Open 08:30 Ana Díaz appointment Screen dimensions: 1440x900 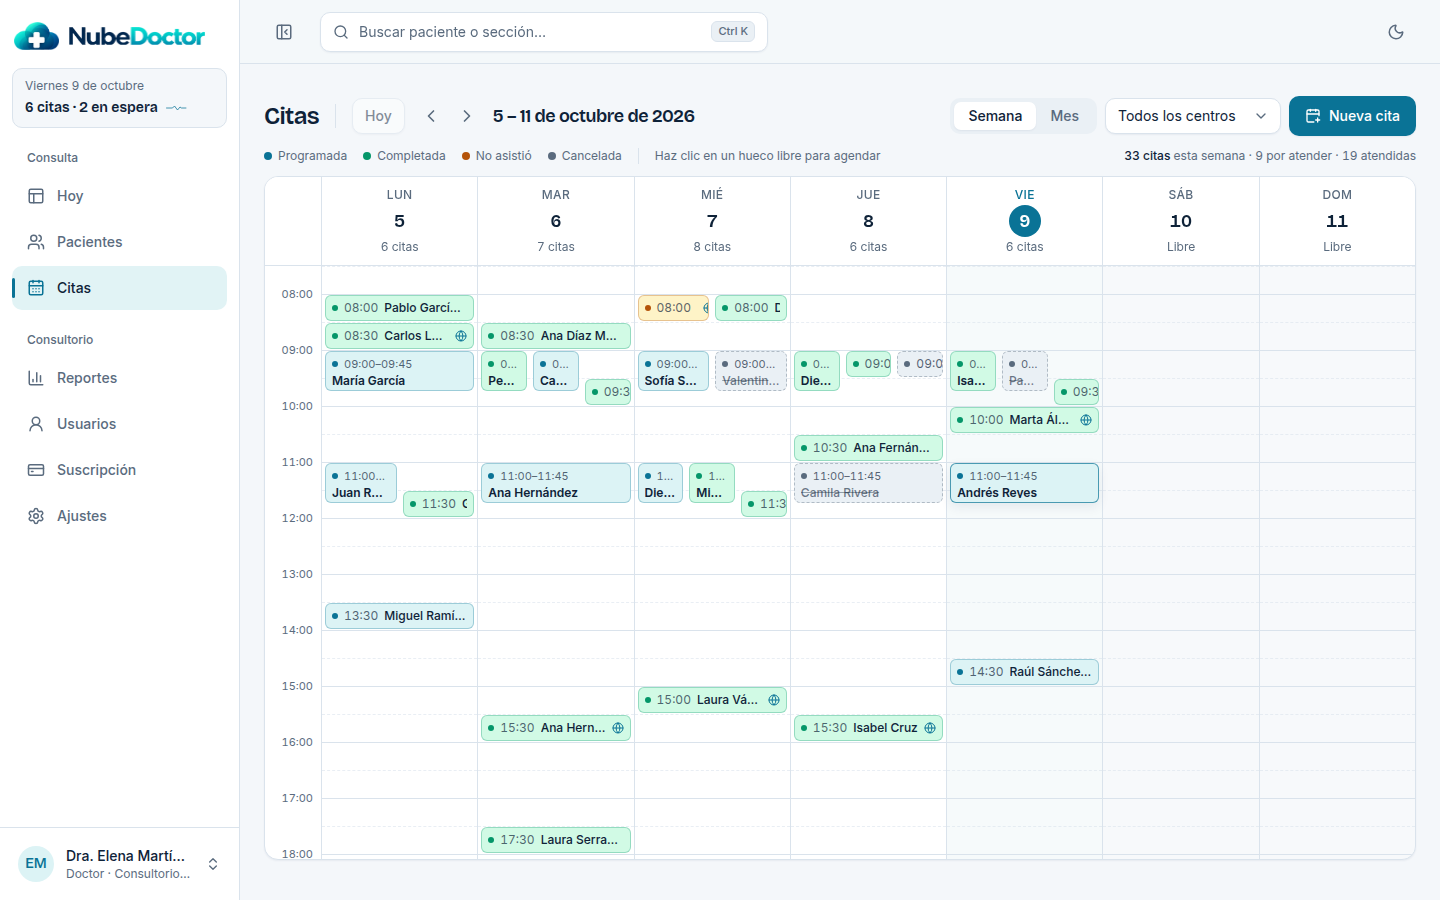[x=556, y=336]
